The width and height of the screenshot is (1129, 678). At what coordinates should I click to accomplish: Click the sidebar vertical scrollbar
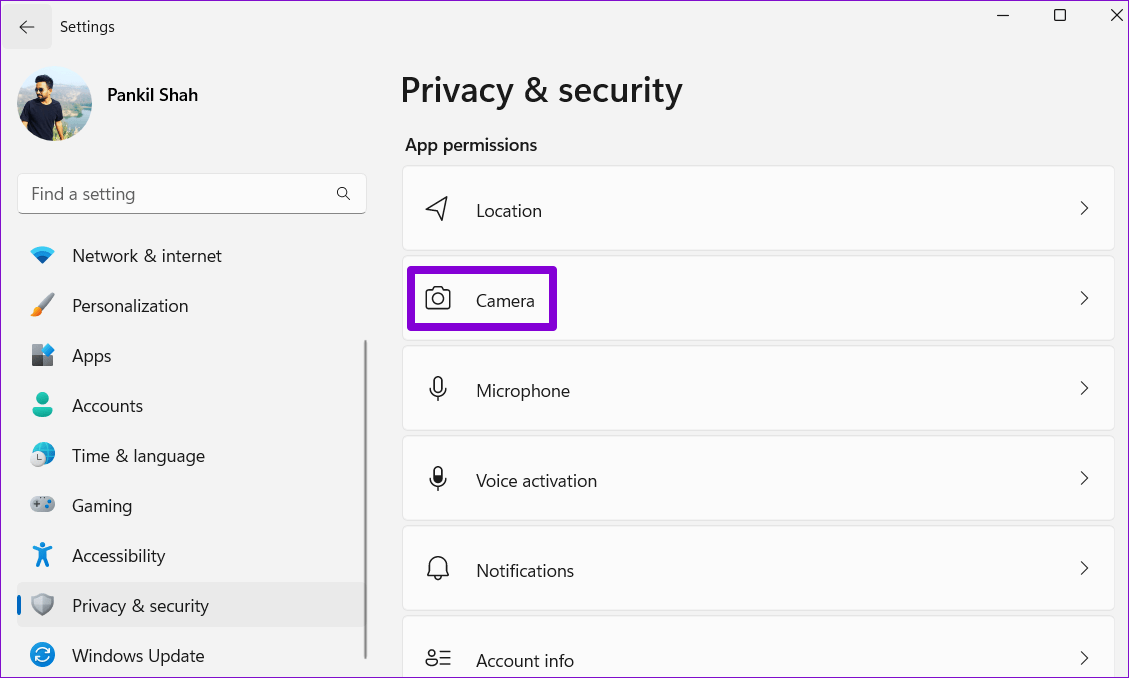coord(365,498)
